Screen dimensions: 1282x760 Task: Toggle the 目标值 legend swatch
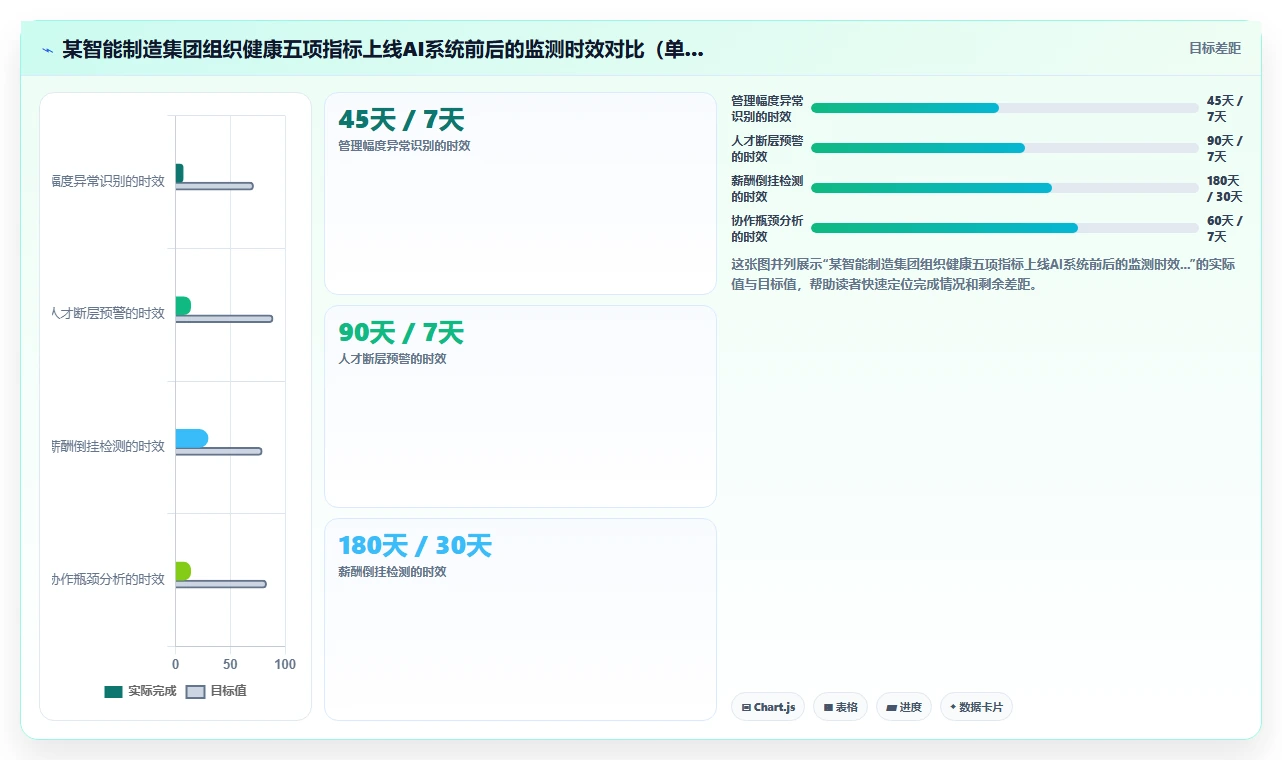coord(195,691)
